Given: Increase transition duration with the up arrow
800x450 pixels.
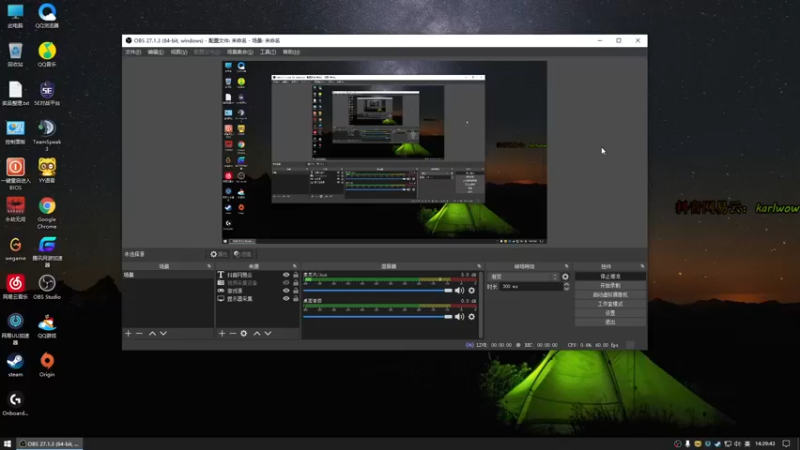Looking at the screenshot, I should pyautogui.click(x=566, y=285).
